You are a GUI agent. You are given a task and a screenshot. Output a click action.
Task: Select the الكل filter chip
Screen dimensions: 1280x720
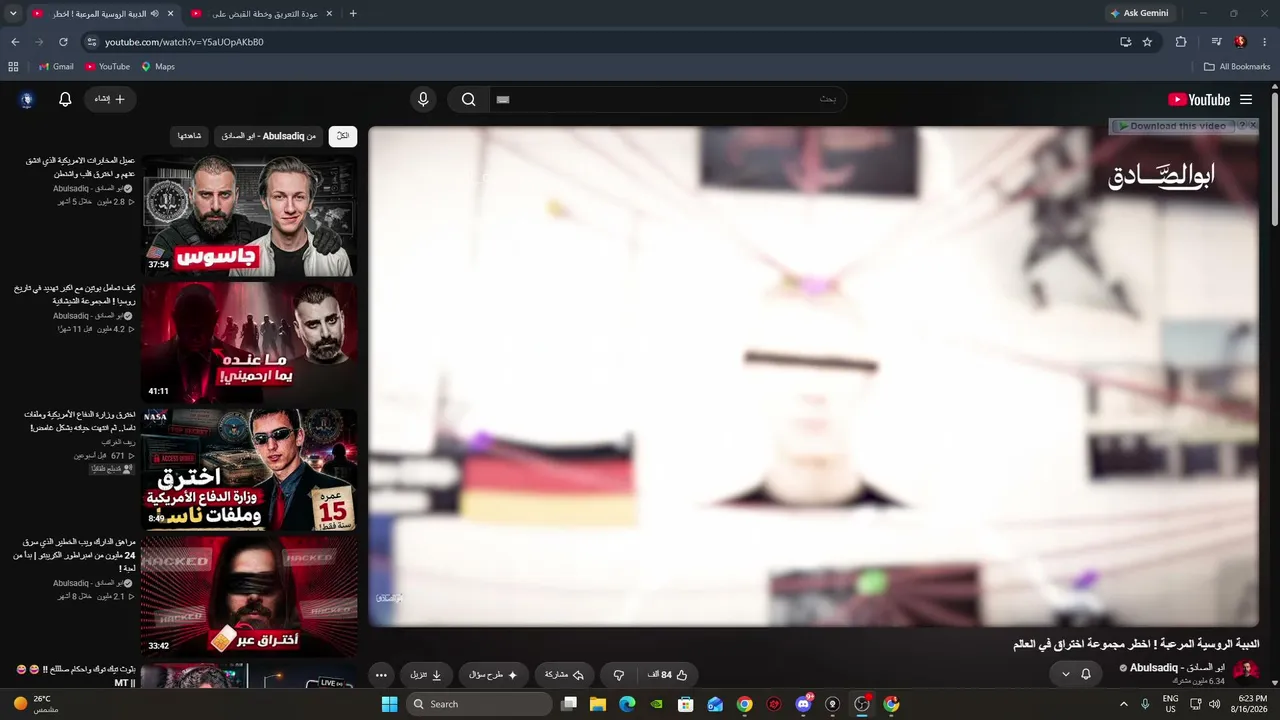click(342, 136)
